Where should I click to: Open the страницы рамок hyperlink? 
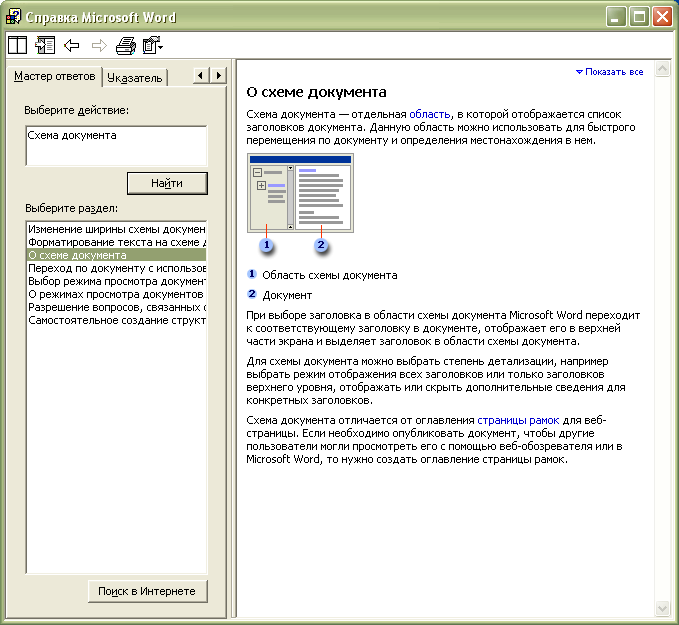[518, 420]
